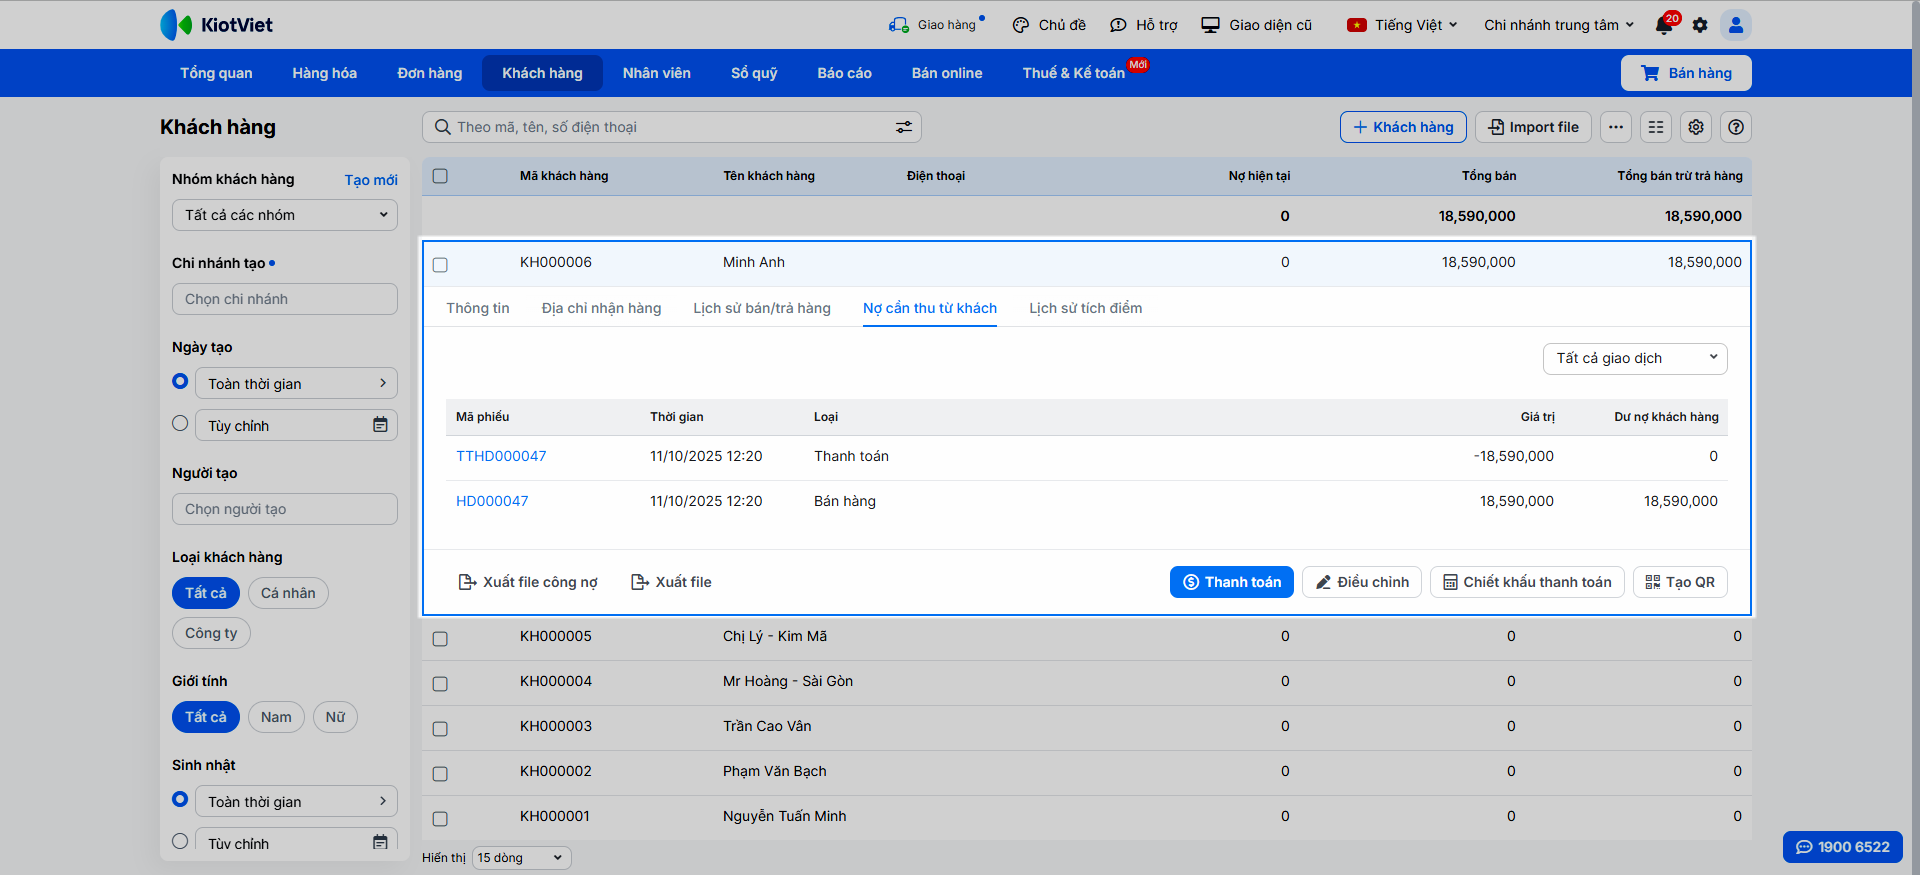Open the notifications bell icon

(1664, 25)
